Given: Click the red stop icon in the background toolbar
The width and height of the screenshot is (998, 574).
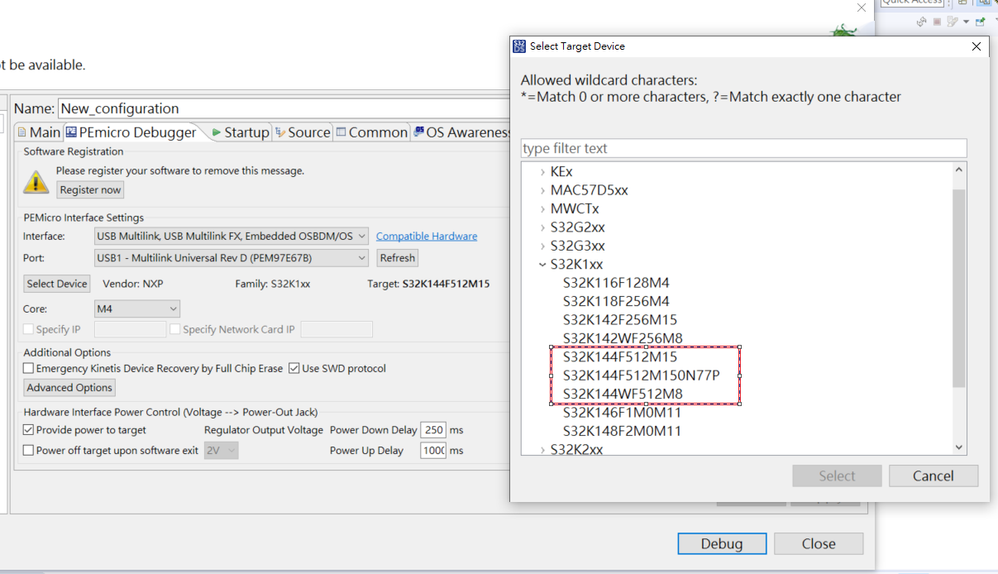Looking at the screenshot, I should click(x=937, y=22).
